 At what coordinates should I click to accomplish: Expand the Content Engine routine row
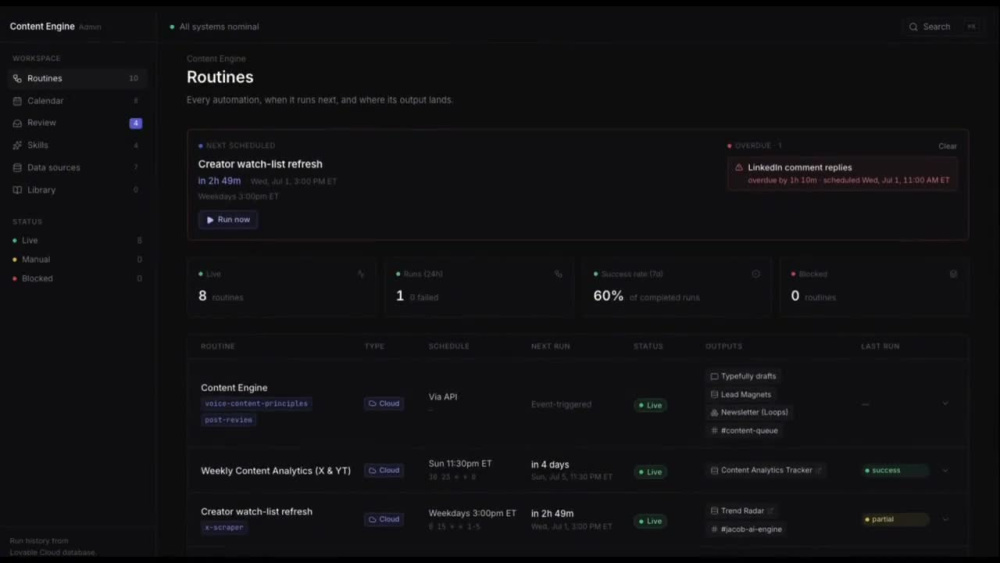tap(945, 404)
